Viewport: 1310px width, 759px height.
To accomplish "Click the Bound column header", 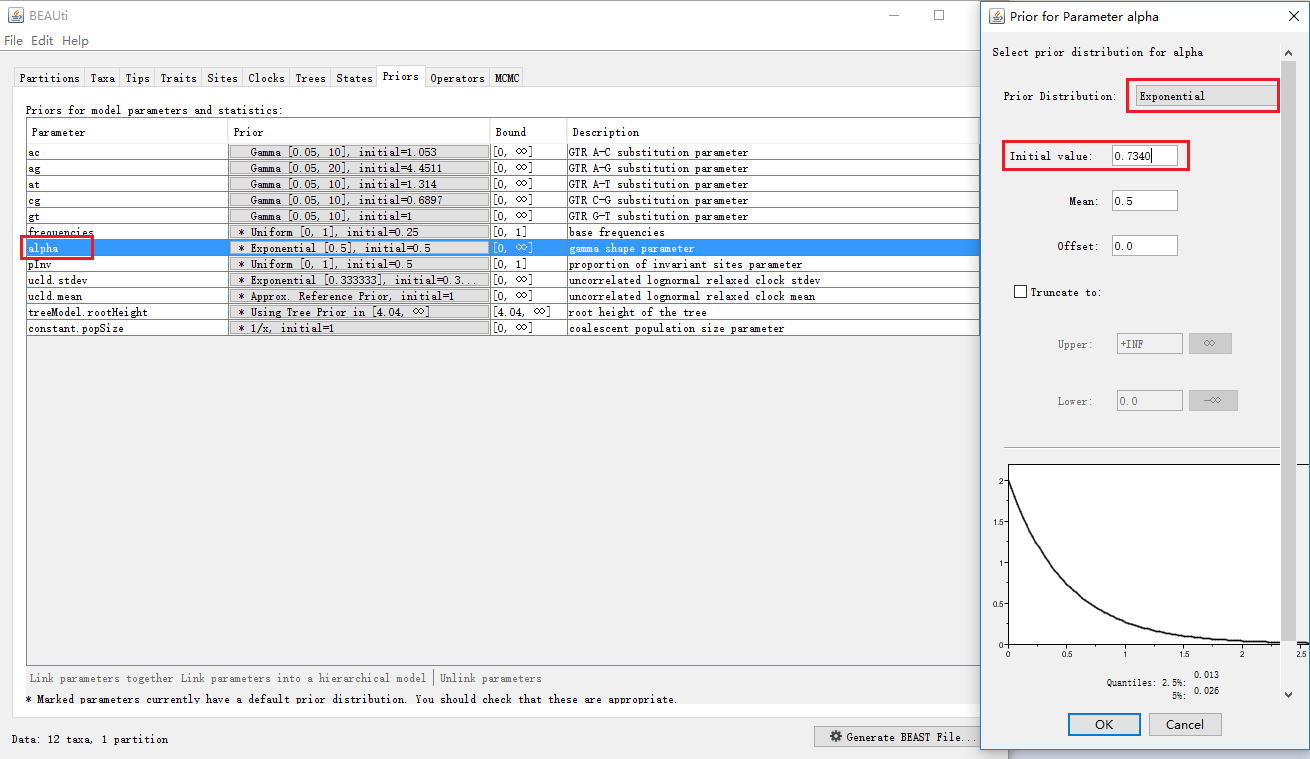I will [x=528, y=132].
